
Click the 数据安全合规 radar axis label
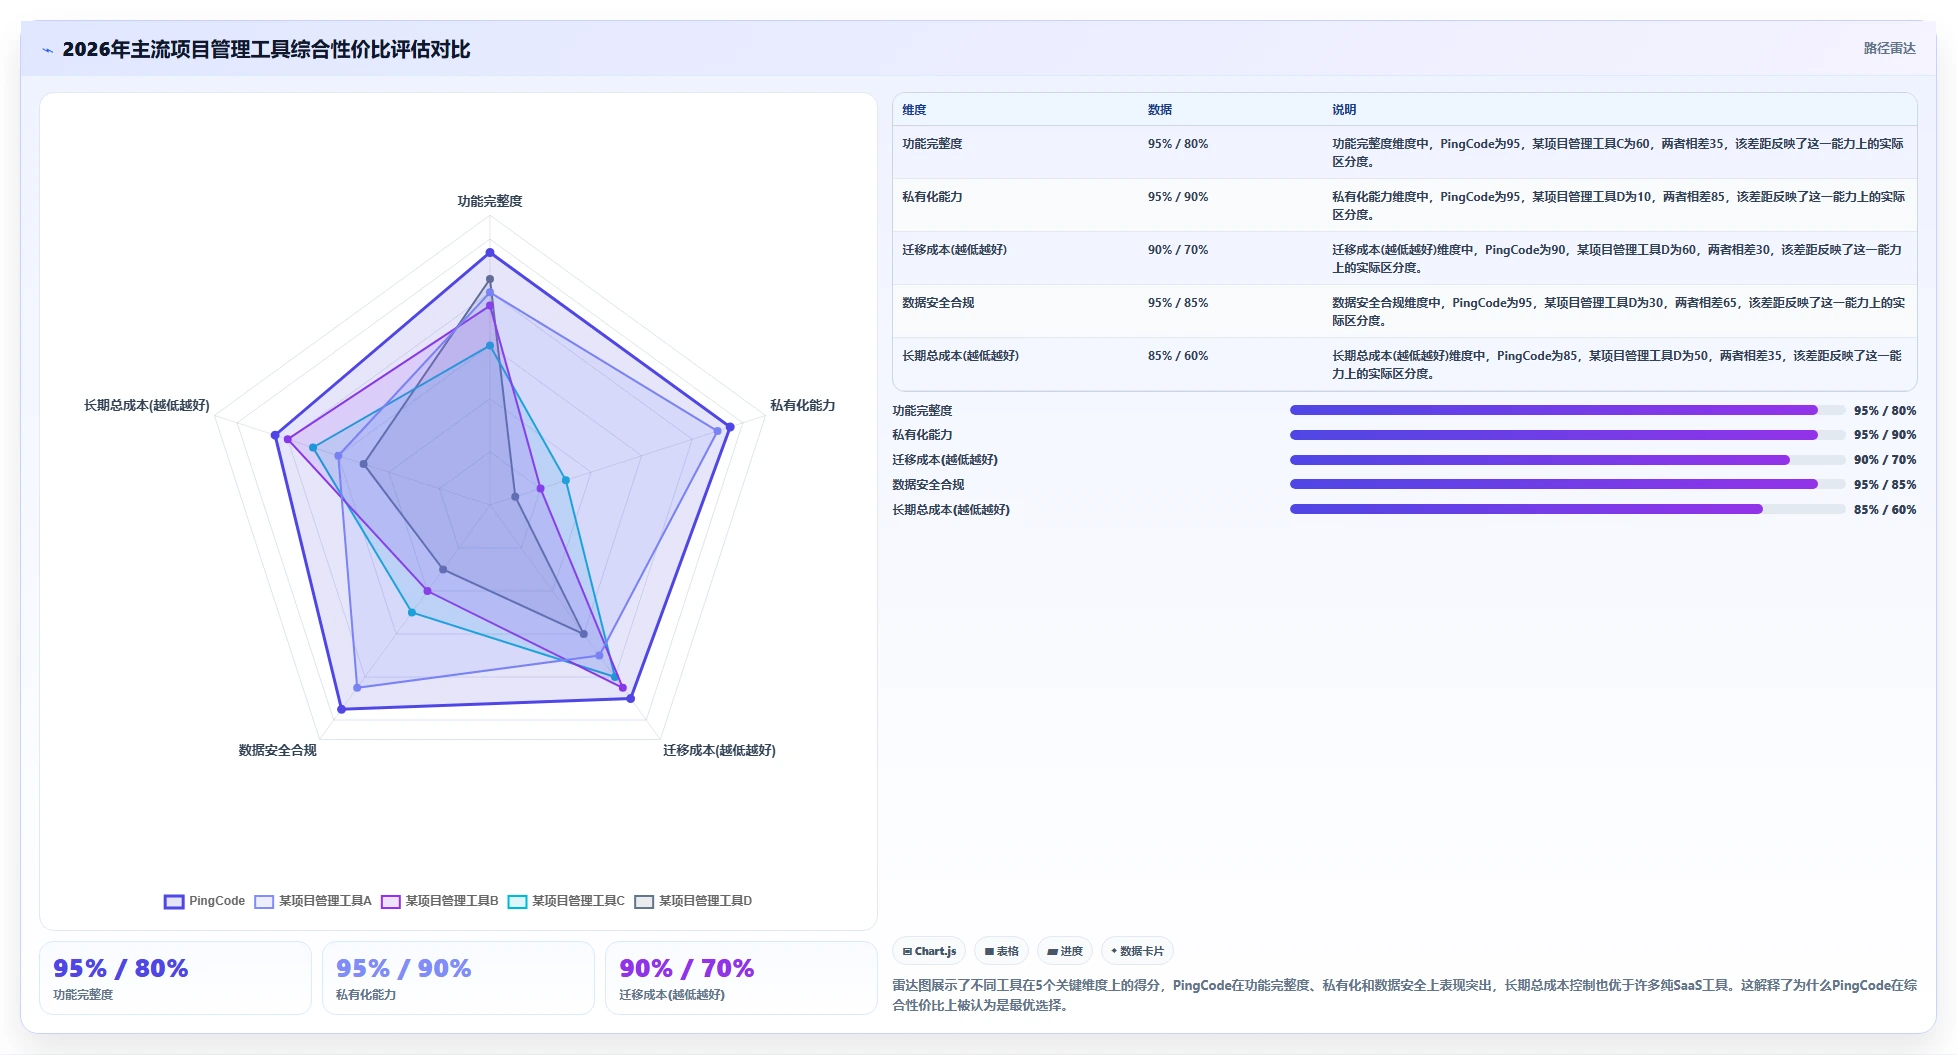click(277, 750)
